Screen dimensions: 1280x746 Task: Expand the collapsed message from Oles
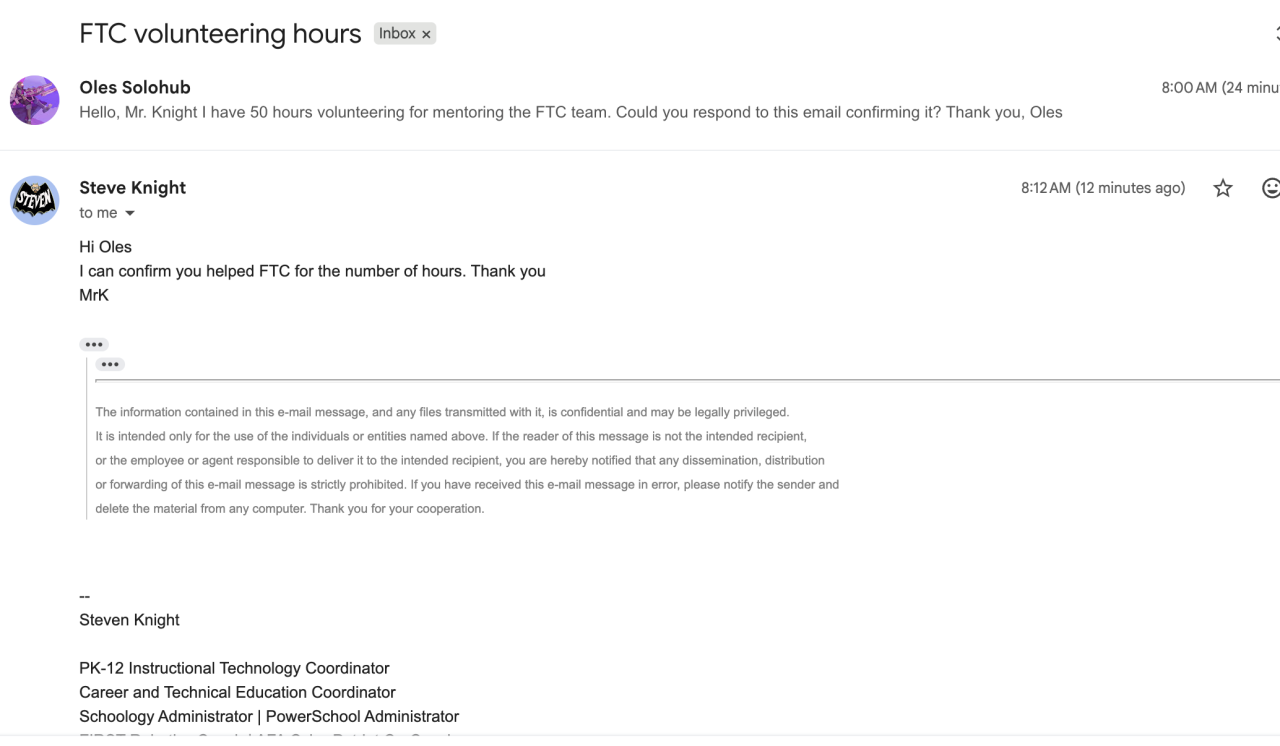(x=570, y=112)
